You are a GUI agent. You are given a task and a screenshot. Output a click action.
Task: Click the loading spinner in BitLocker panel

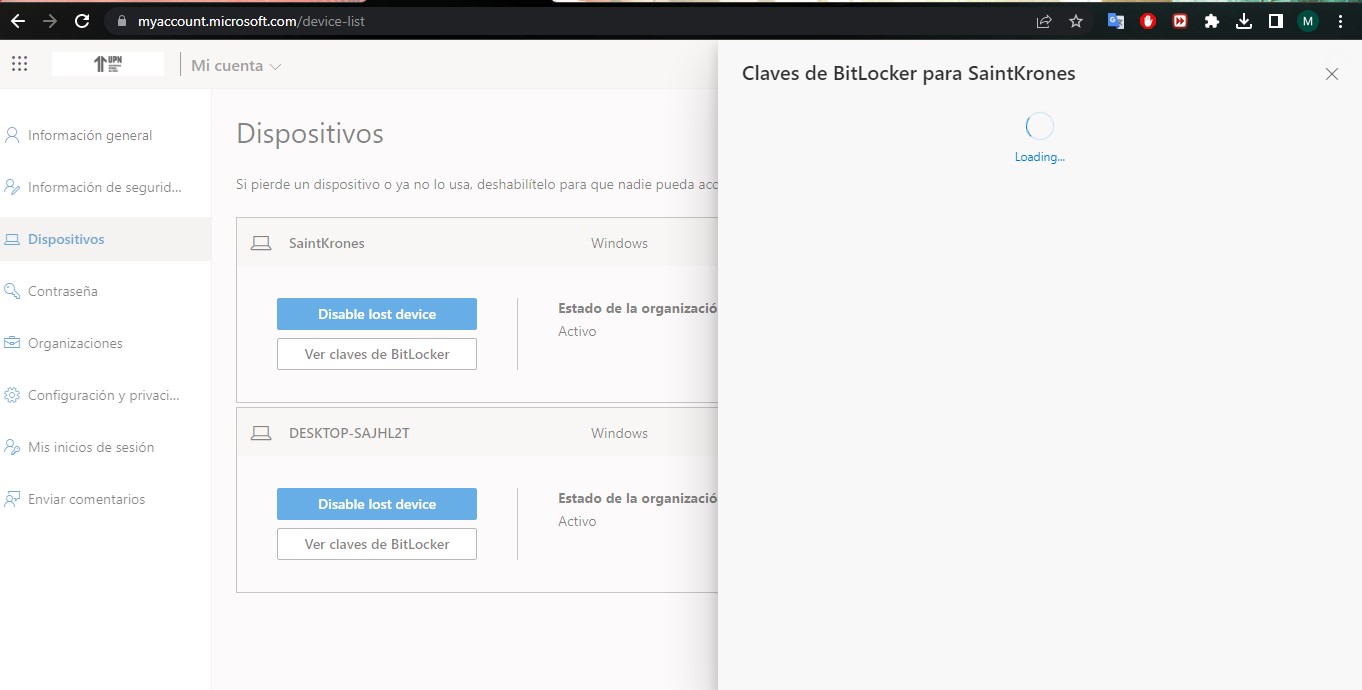(1040, 126)
